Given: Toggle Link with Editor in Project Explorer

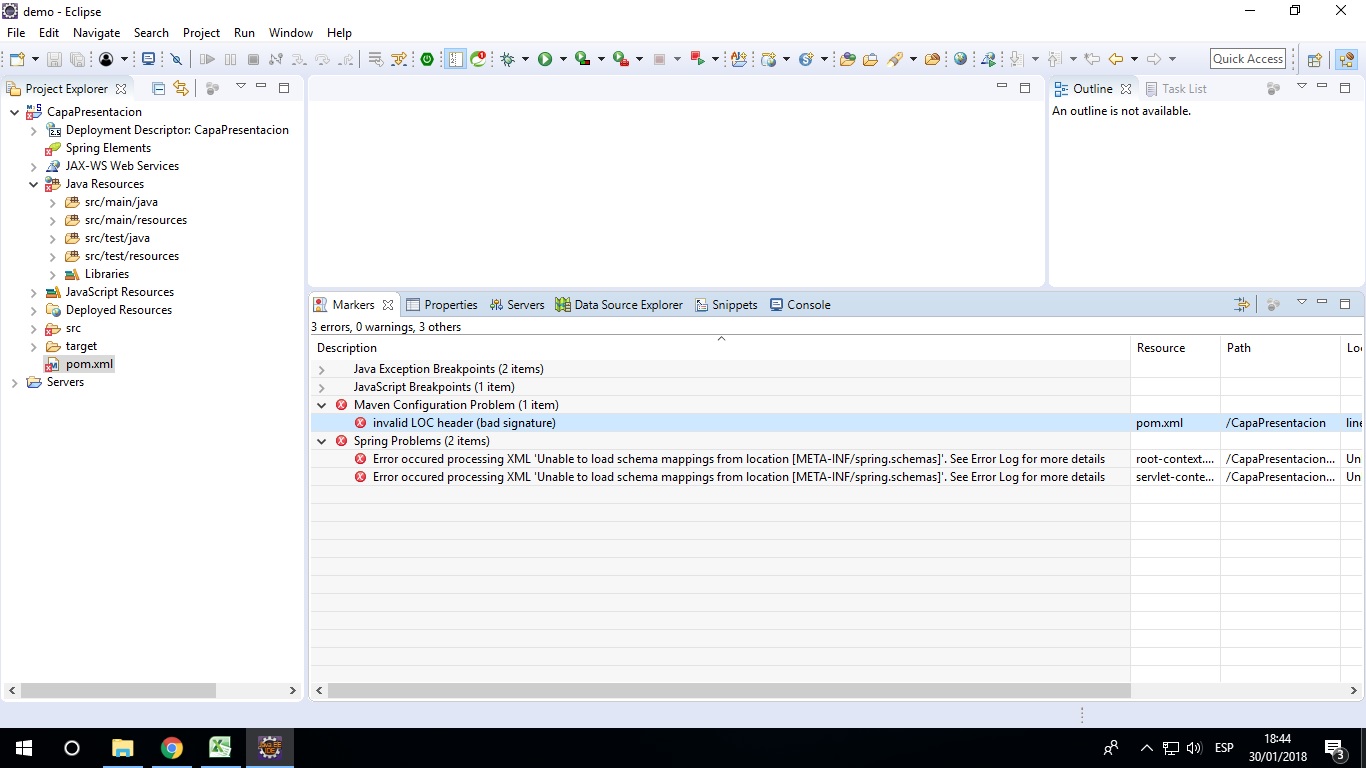Looking at the screenshot, I should click(x=181, y=88).
